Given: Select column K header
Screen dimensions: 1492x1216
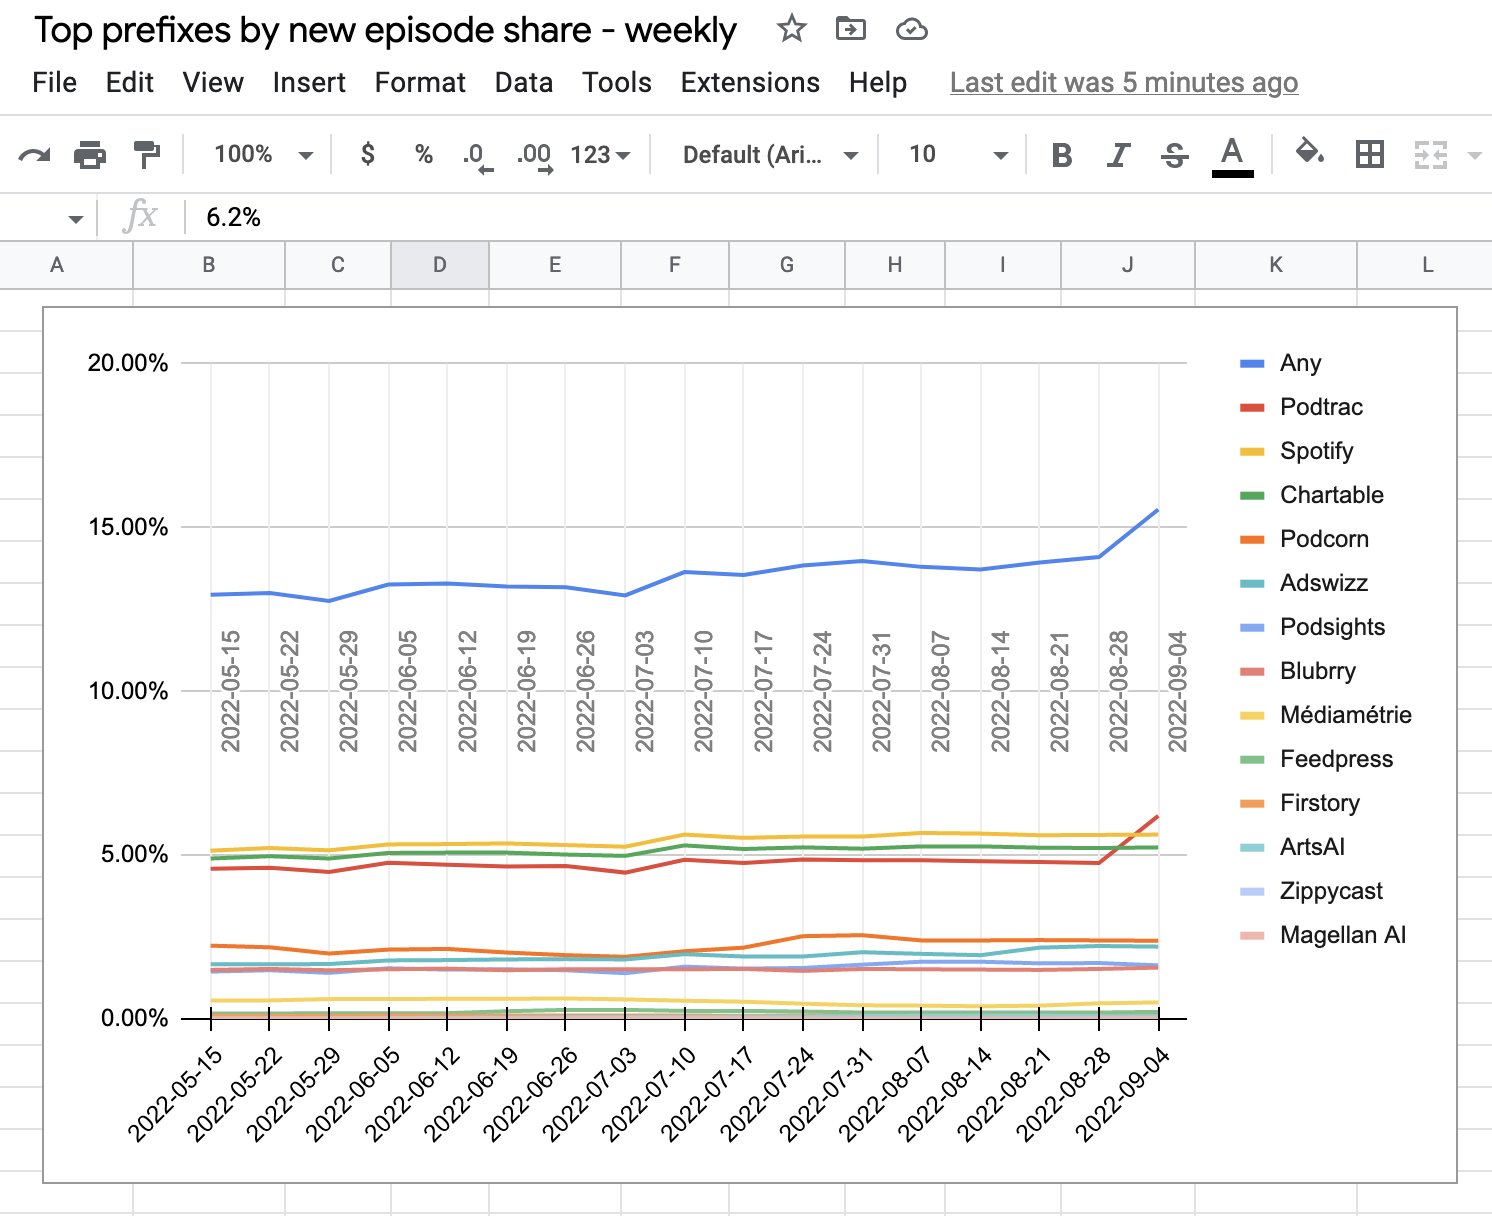Looking at the screenshot, I should click(1276, 265).
